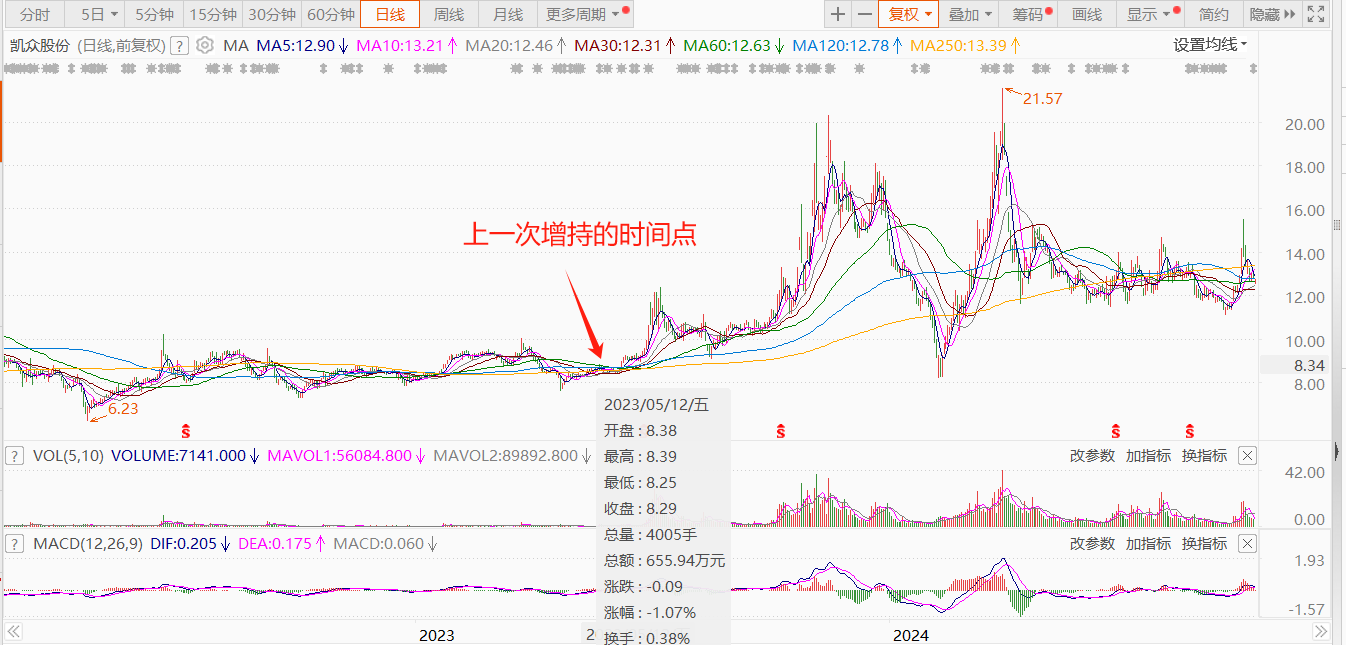Open the 5日 period dropdown
Viewport: 1346px width, 645px height.
(x=98, y=14)
